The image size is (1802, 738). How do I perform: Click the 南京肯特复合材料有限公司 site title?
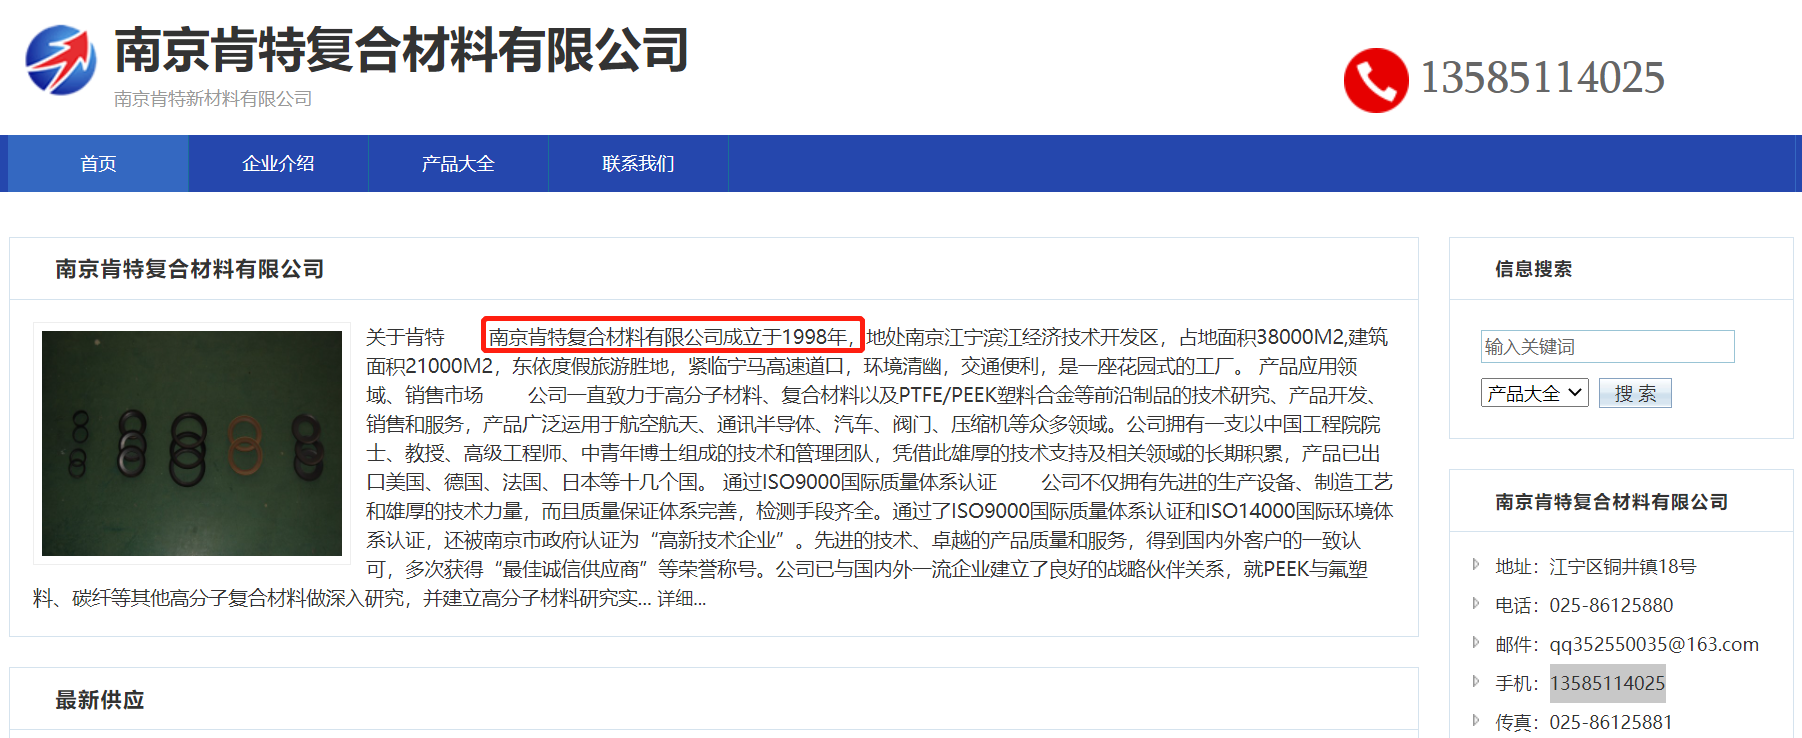tap(402, 50)
